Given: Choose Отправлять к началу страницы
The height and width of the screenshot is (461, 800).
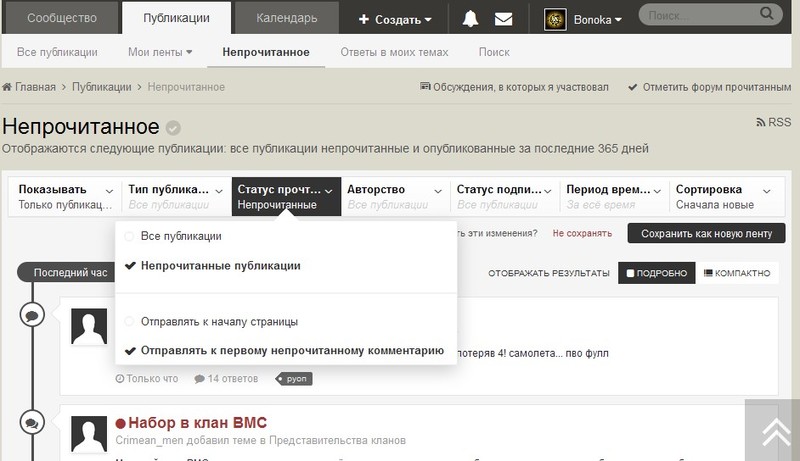Looking at the screenshot, I should (x=212, y=322).
